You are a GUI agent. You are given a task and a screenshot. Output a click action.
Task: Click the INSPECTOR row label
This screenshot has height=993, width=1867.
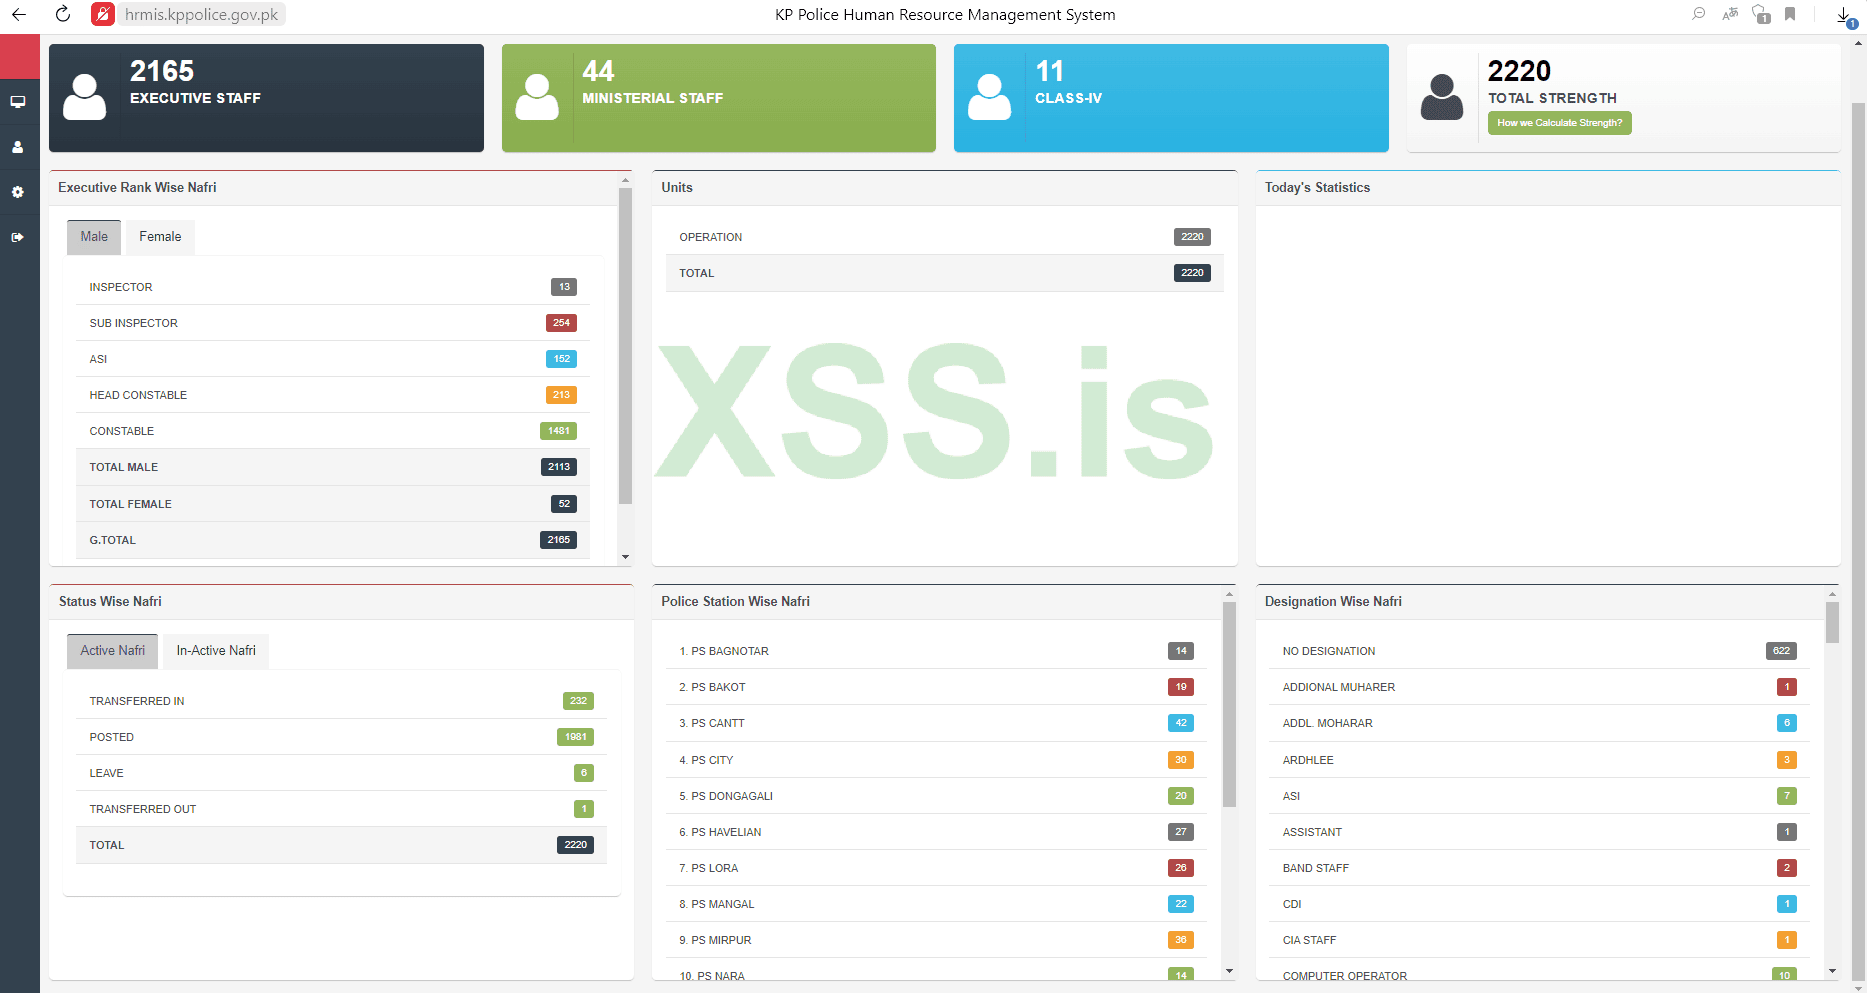121,287
